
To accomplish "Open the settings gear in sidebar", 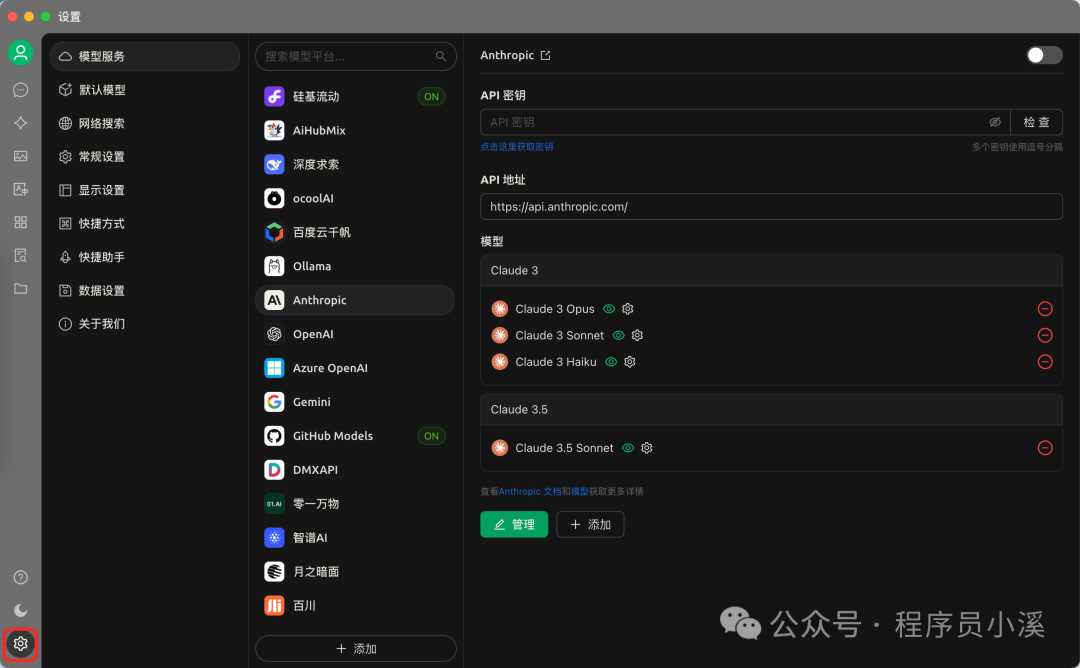I will pos(21,644).
